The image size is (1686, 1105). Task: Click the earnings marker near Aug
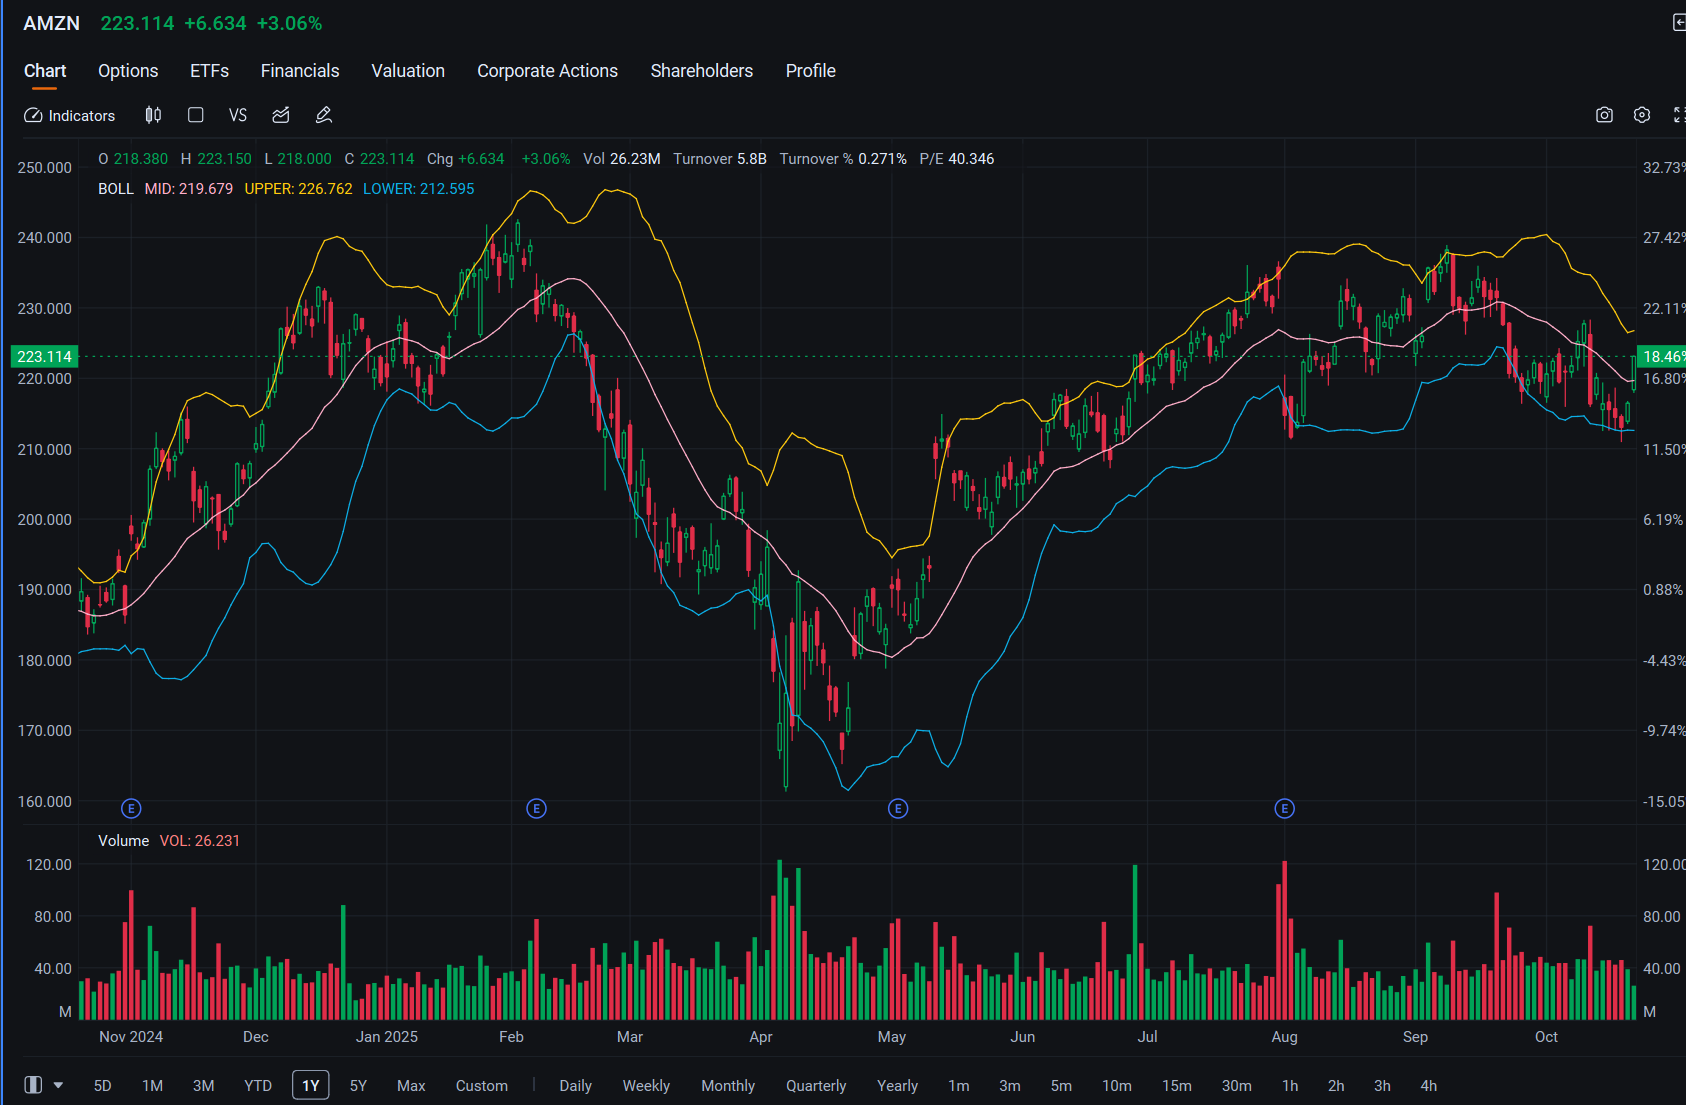click(x=1285, y=808)
